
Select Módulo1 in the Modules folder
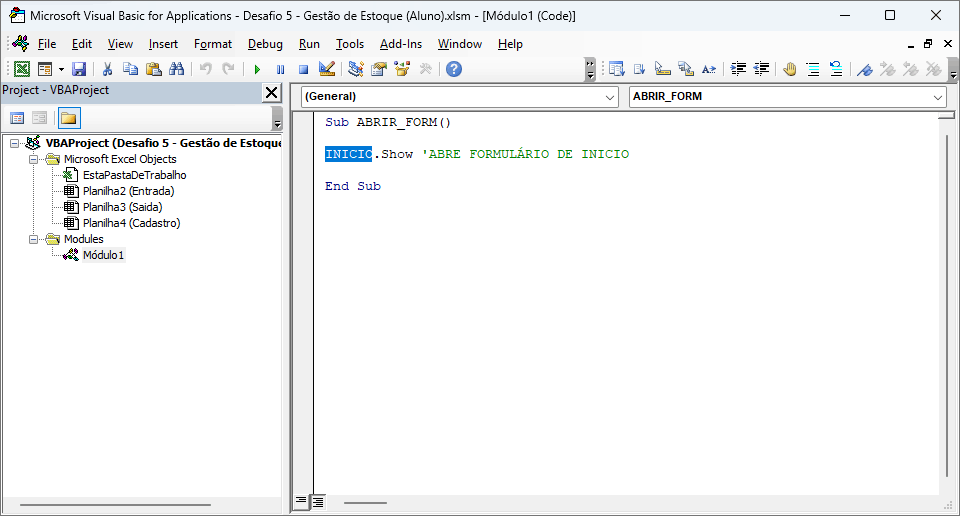click(x=103, y=255)
